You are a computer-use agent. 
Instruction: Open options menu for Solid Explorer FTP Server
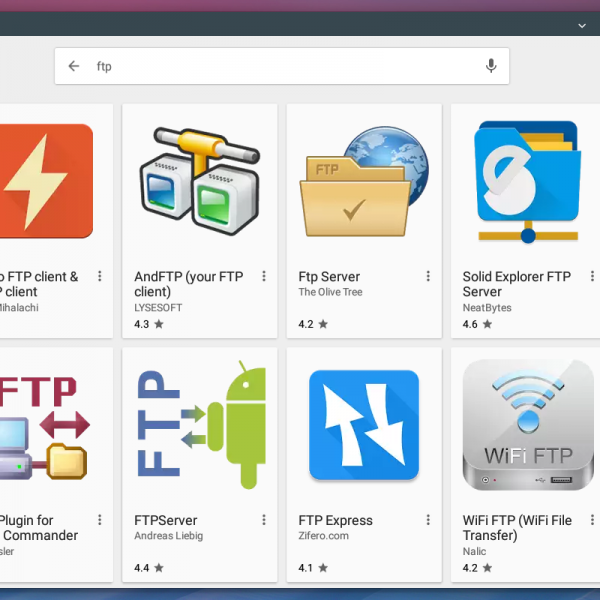click(592, 276)
